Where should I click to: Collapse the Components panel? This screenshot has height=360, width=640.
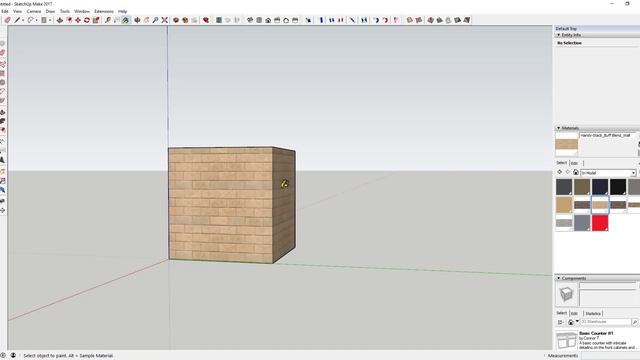point(558,278)
